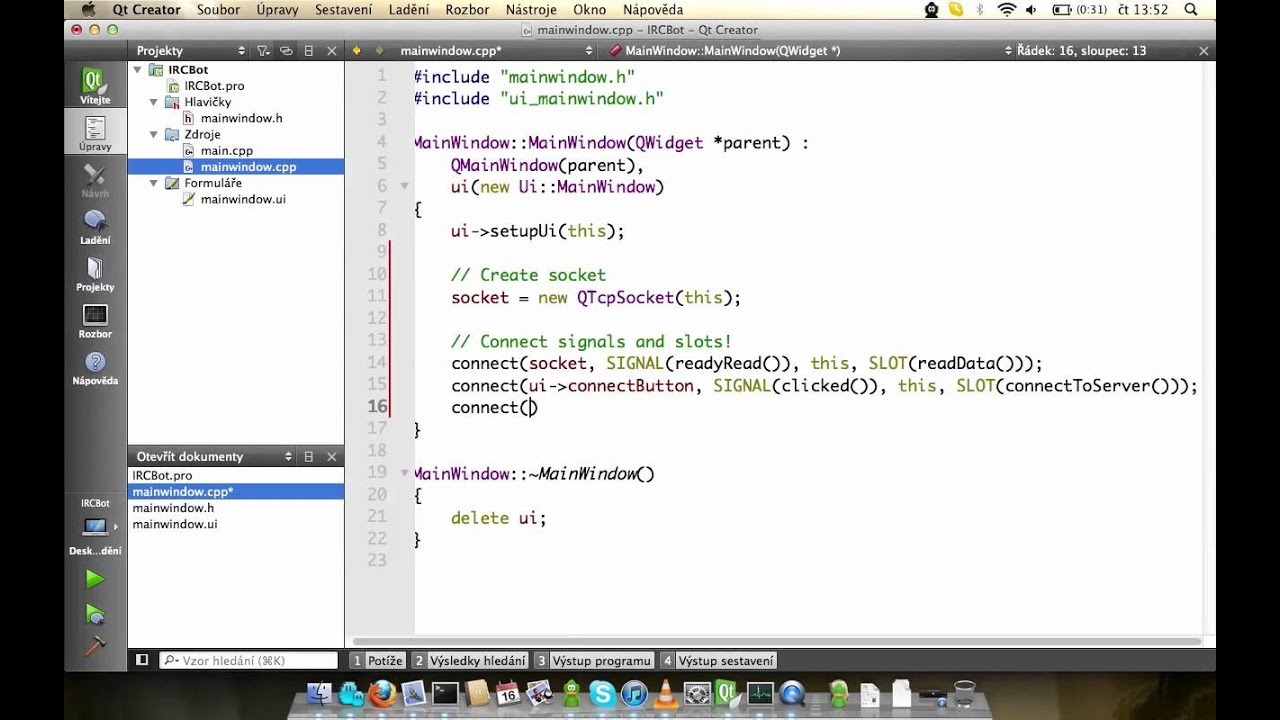Switch to Ladění debug mode
This screenshot has width=1280, height=720.
coord(95,228)
